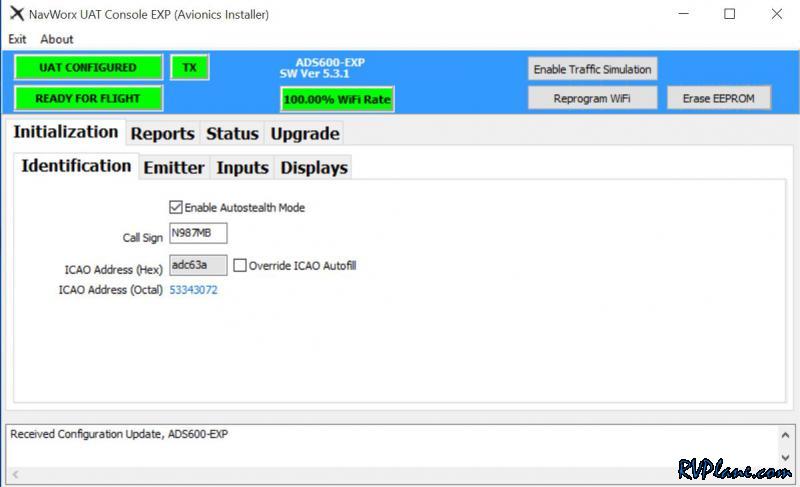Click the NavWorx X app icon in title bar

click(x=17, y=14)
